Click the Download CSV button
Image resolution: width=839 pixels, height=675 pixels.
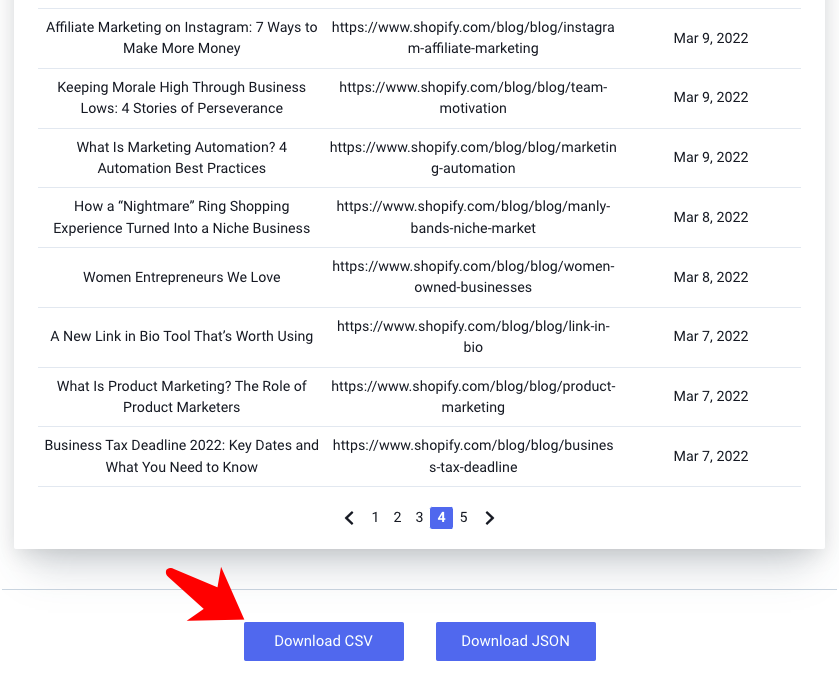323,641
